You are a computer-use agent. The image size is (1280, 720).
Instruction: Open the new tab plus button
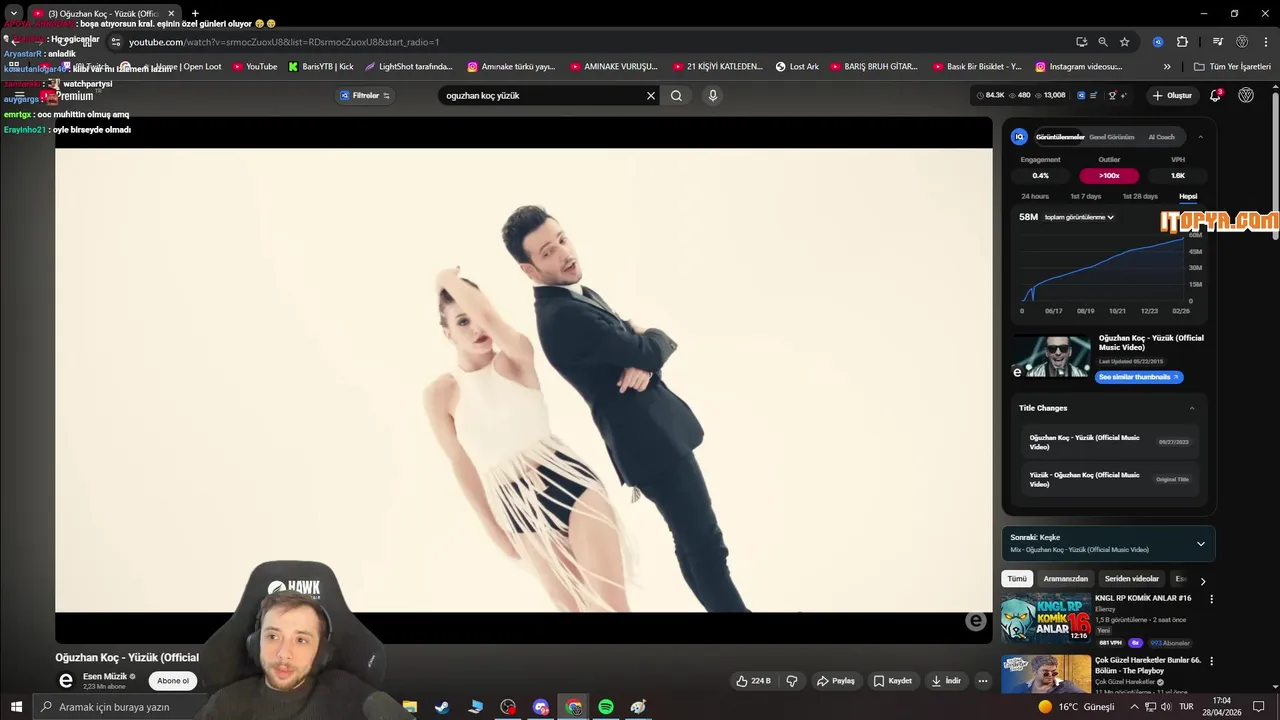pos(195,13)
